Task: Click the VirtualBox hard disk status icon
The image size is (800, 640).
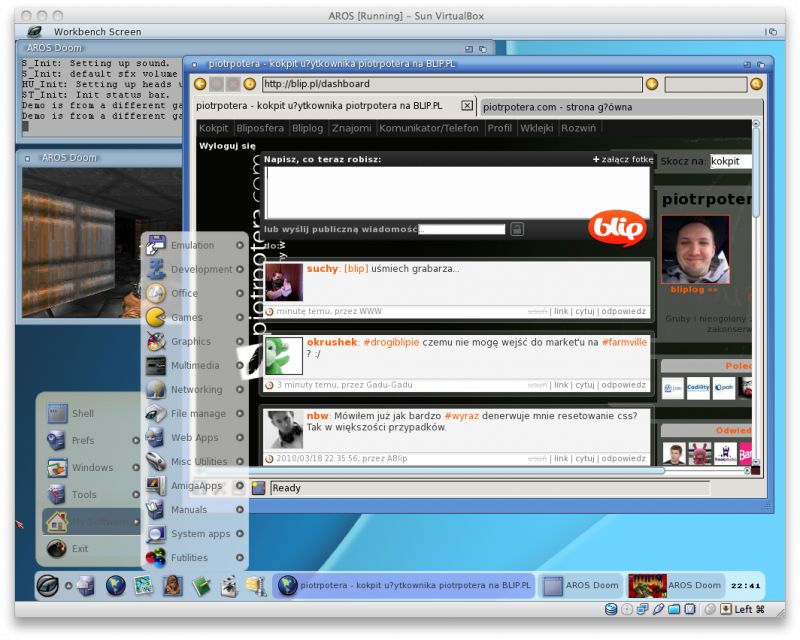Action: coord(611,609)
